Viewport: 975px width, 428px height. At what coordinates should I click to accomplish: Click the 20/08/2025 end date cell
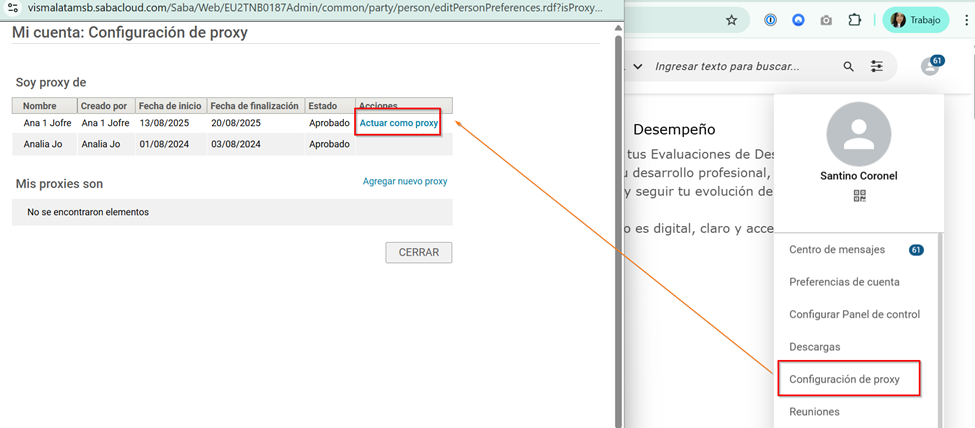pyautogui.click(x=236, y=123)
